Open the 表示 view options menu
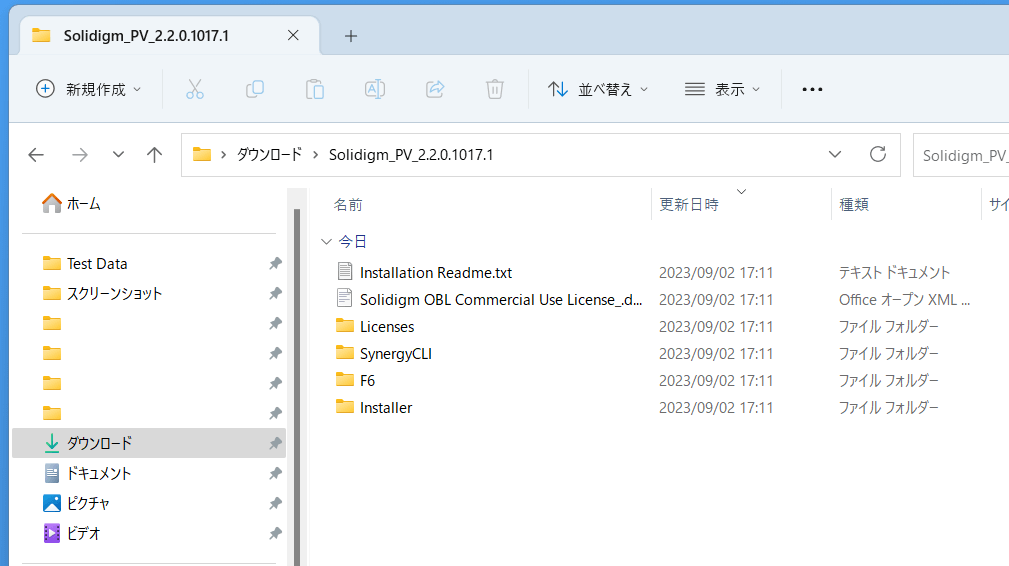Screen dimensions: 1009x566 click(x=722, y=89)
